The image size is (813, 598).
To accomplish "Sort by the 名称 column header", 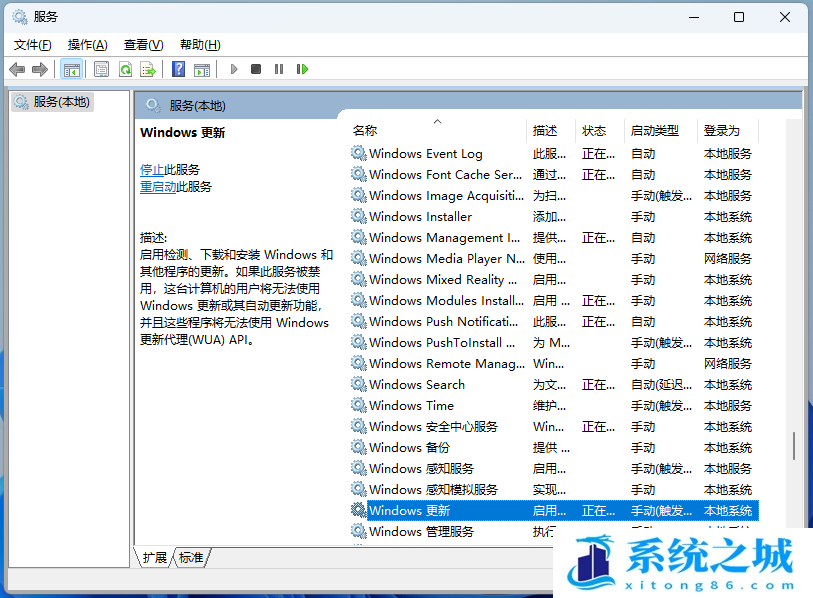I will 438,130.
